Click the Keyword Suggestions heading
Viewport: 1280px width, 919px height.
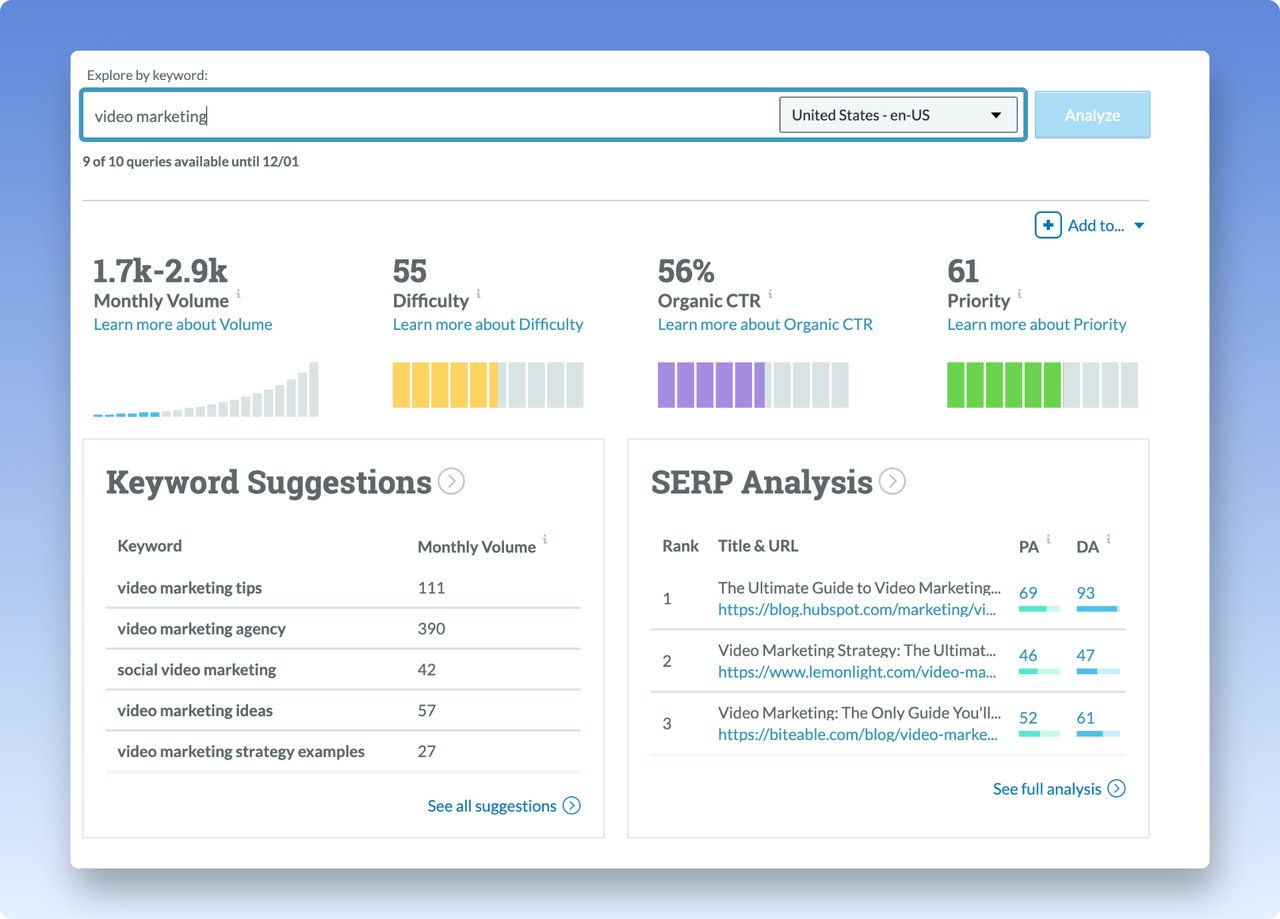point(269,482)
